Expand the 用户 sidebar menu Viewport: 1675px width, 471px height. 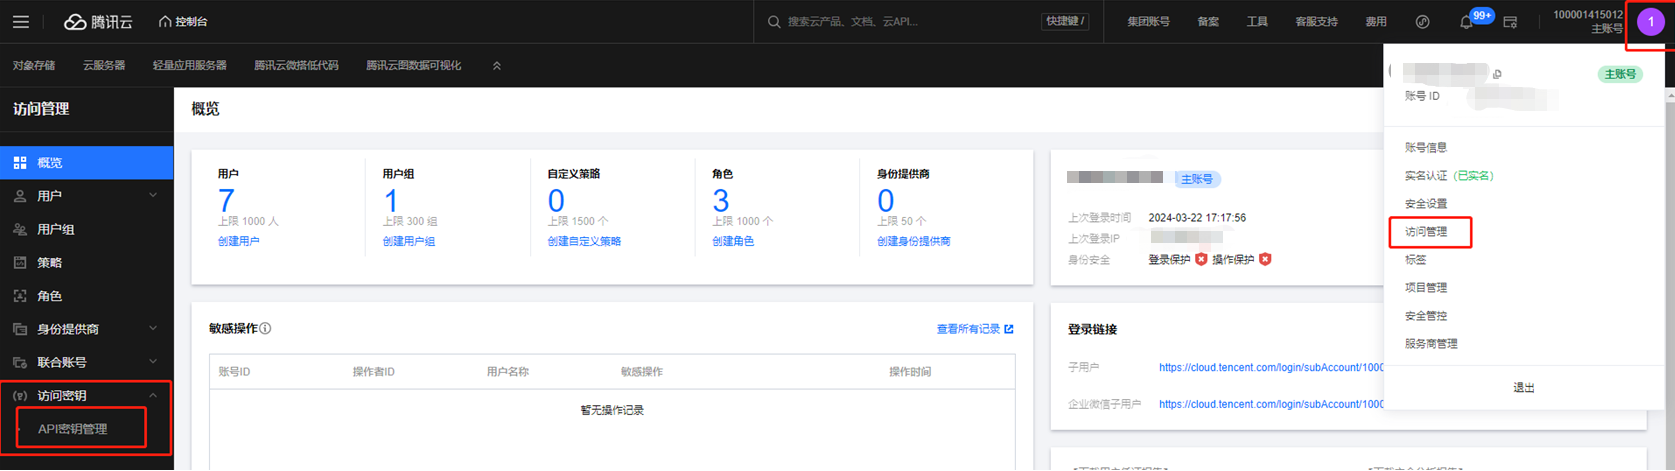pos(153,196)
